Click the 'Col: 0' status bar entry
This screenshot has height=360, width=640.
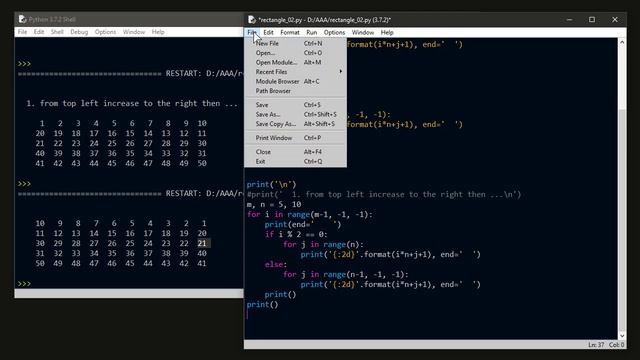616,345
